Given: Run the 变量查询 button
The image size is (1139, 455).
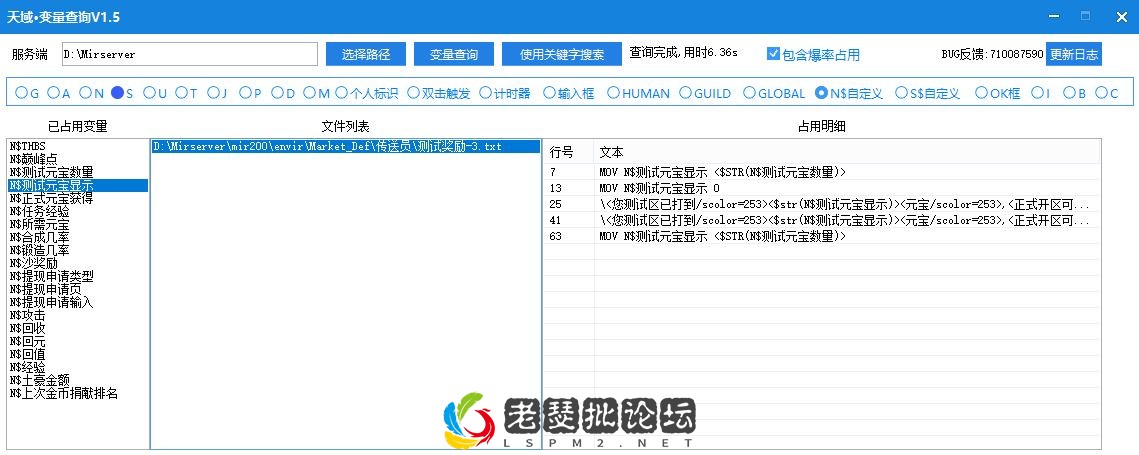Looking at the screenshot, I should pyautogui.click(x=454, y=54).
